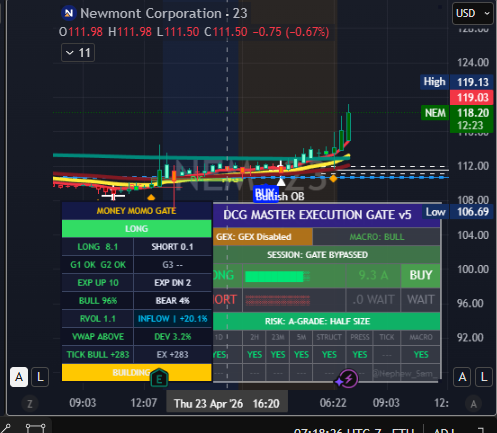Select the 9.3 A score cell
This screenshot has height=433, width=497.
[x=373, y=276]
